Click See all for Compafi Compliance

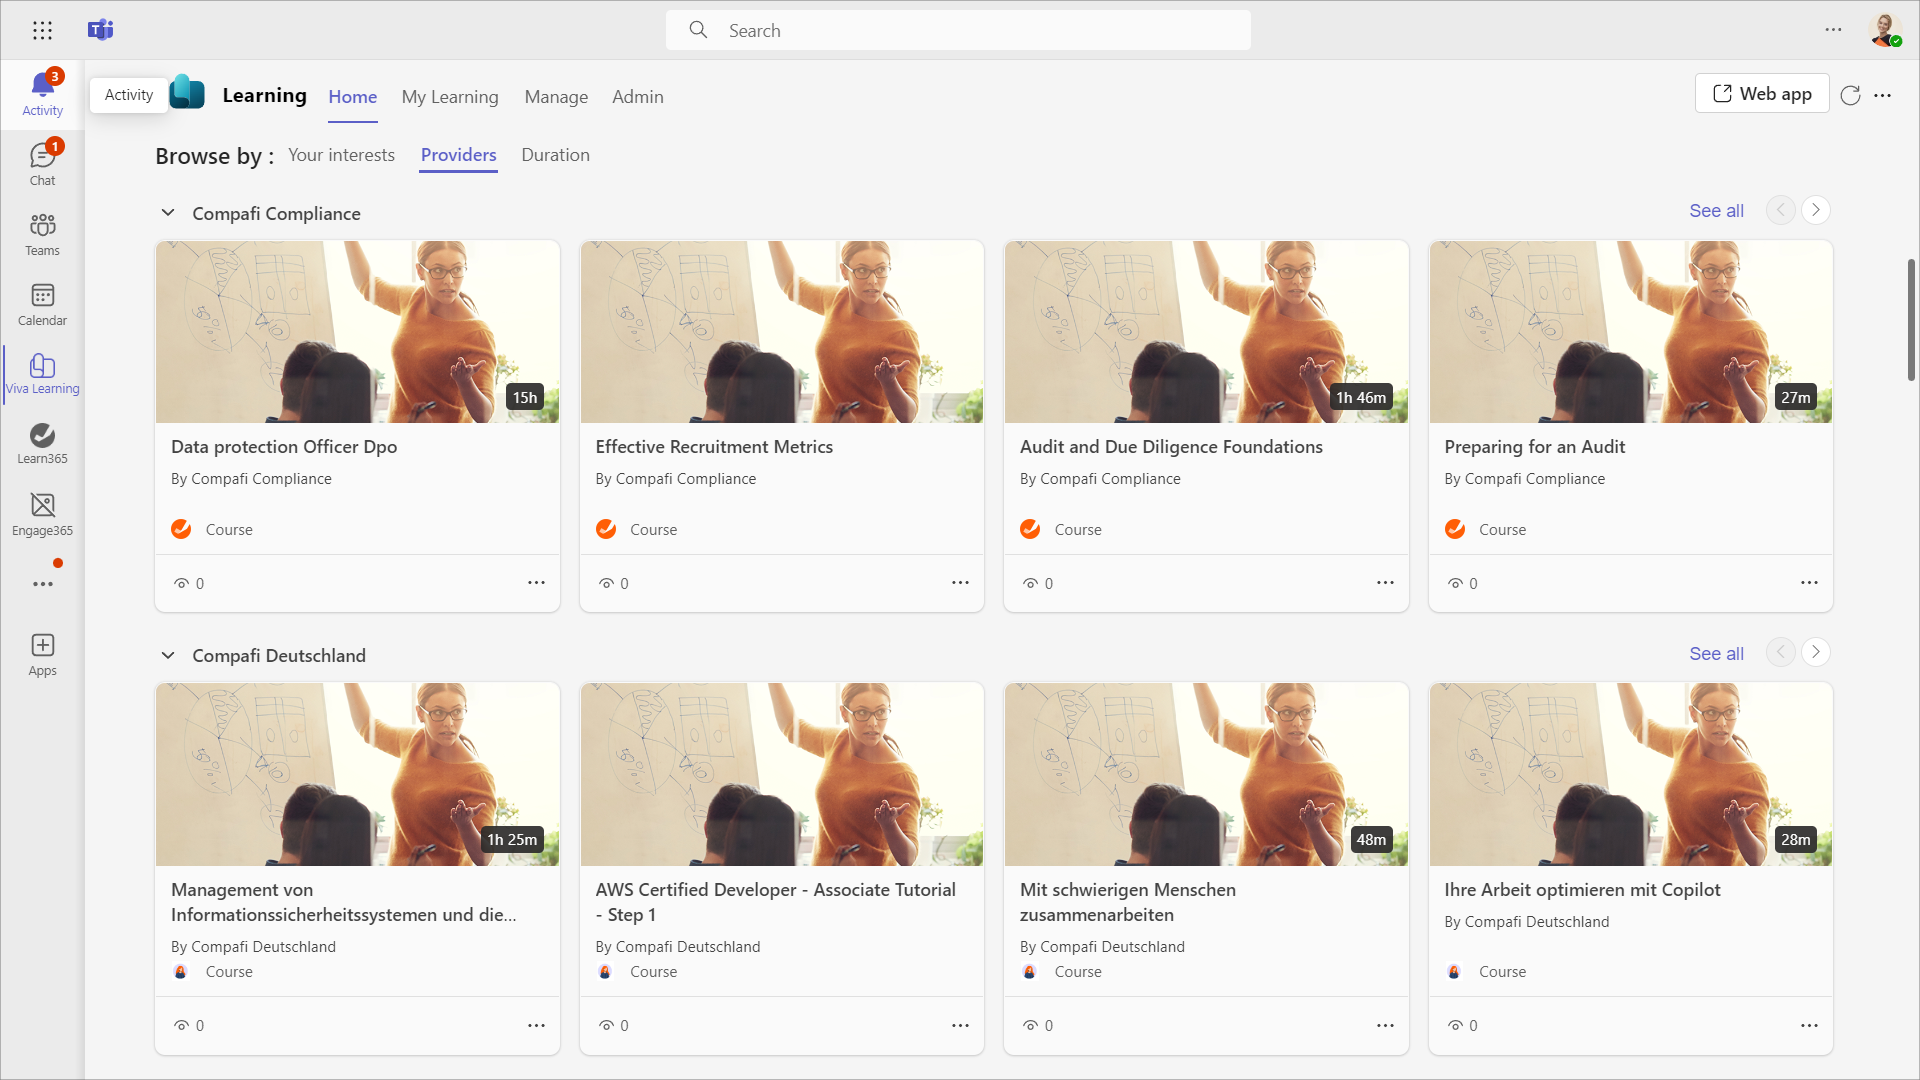point(1716,211)
